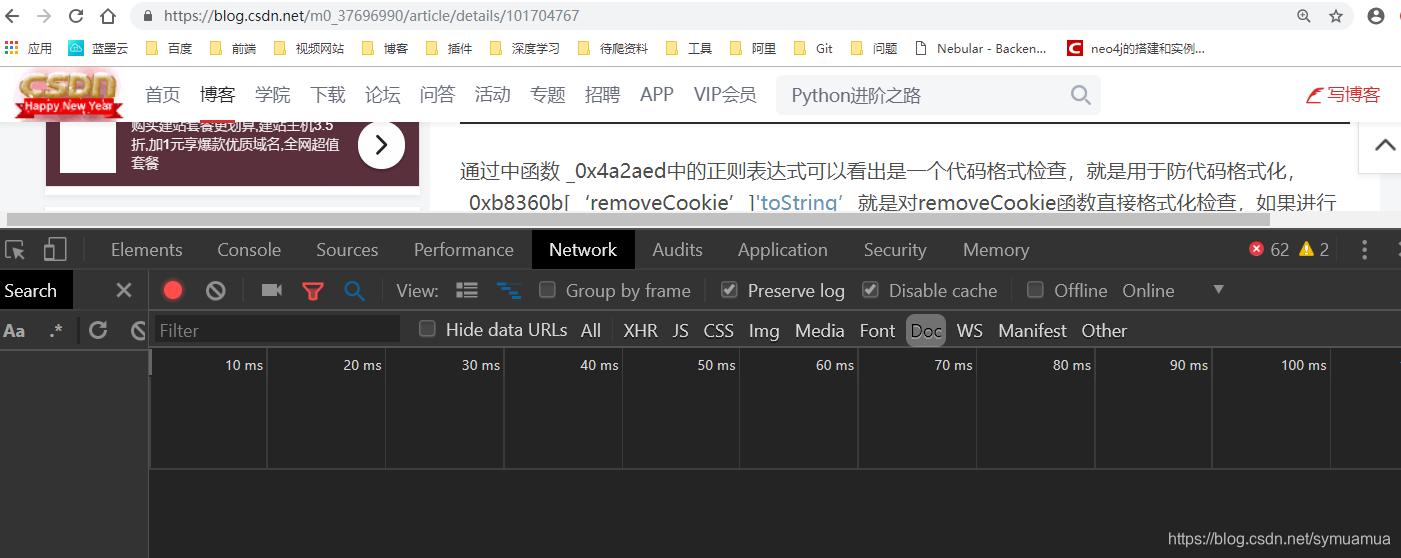
Task: Open the Elements tab
Action: (x=146, y=250)
